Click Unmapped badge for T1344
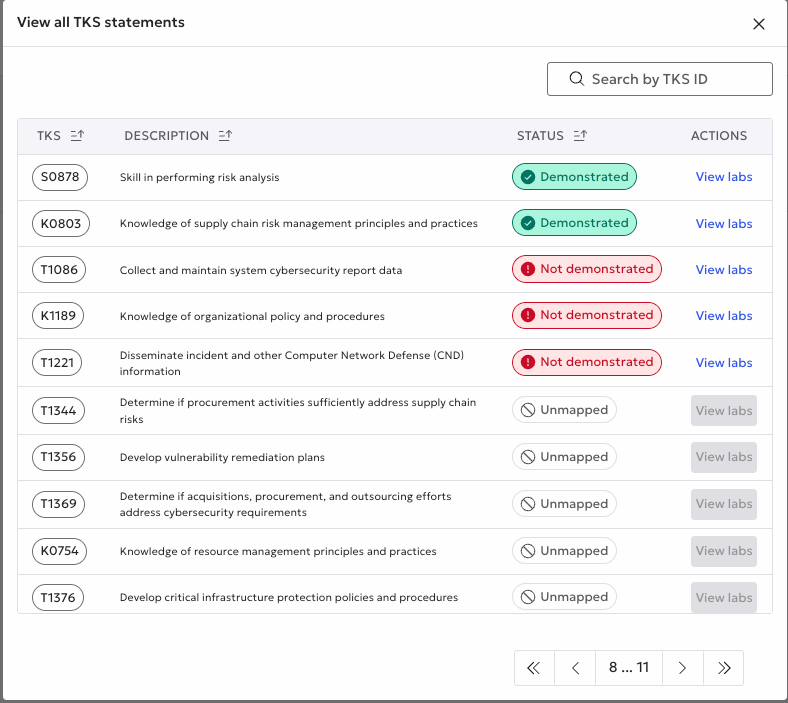 564,410
